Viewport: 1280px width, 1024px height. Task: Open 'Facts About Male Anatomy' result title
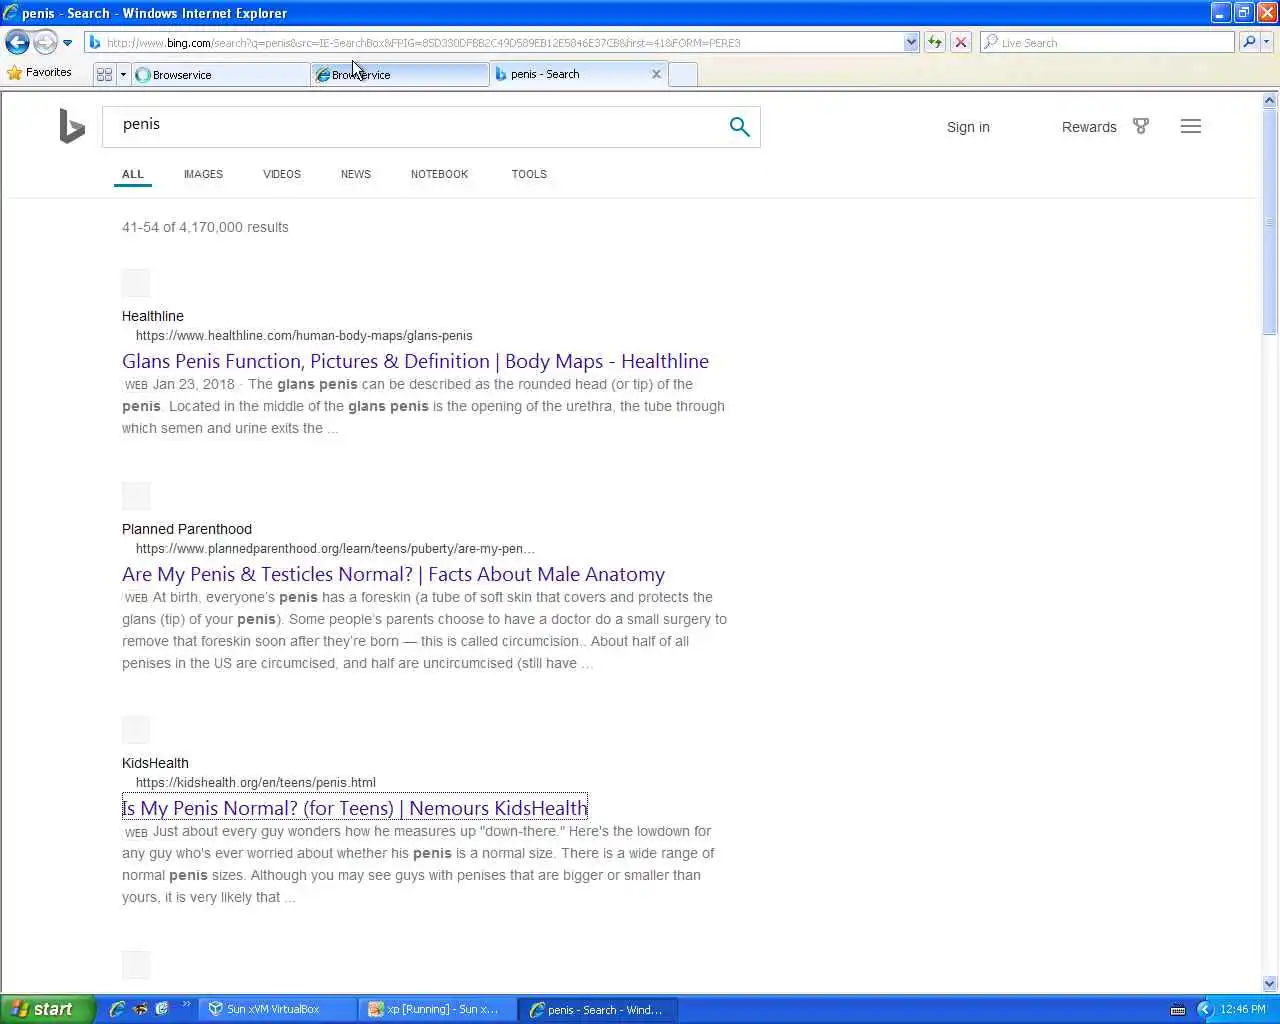coord(393,574)
